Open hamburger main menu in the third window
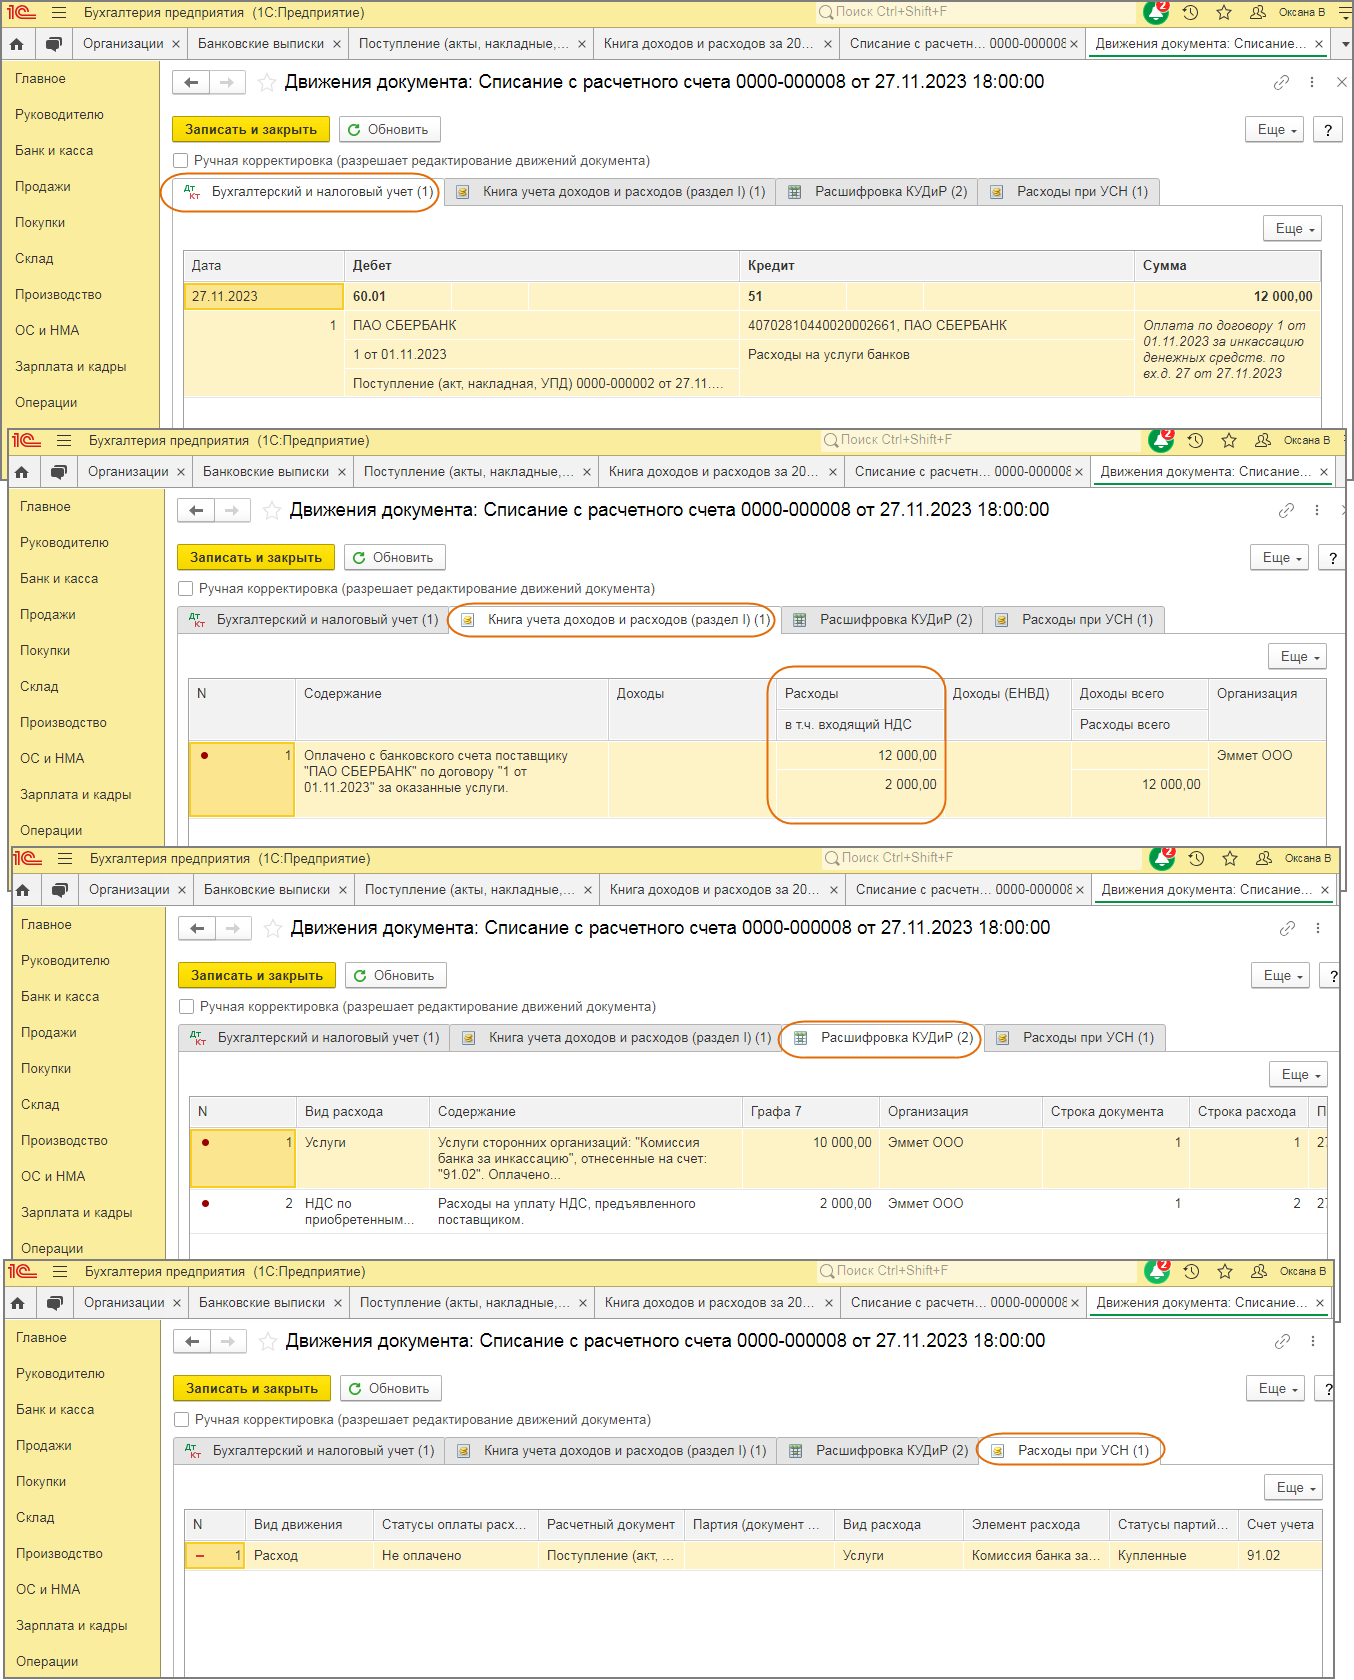The image size is (1354, 1680). tap(65, 859)
